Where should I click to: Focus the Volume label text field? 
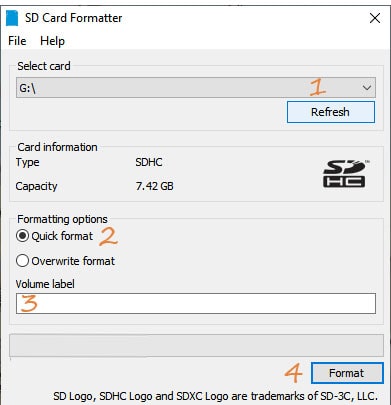coord(196,303)
